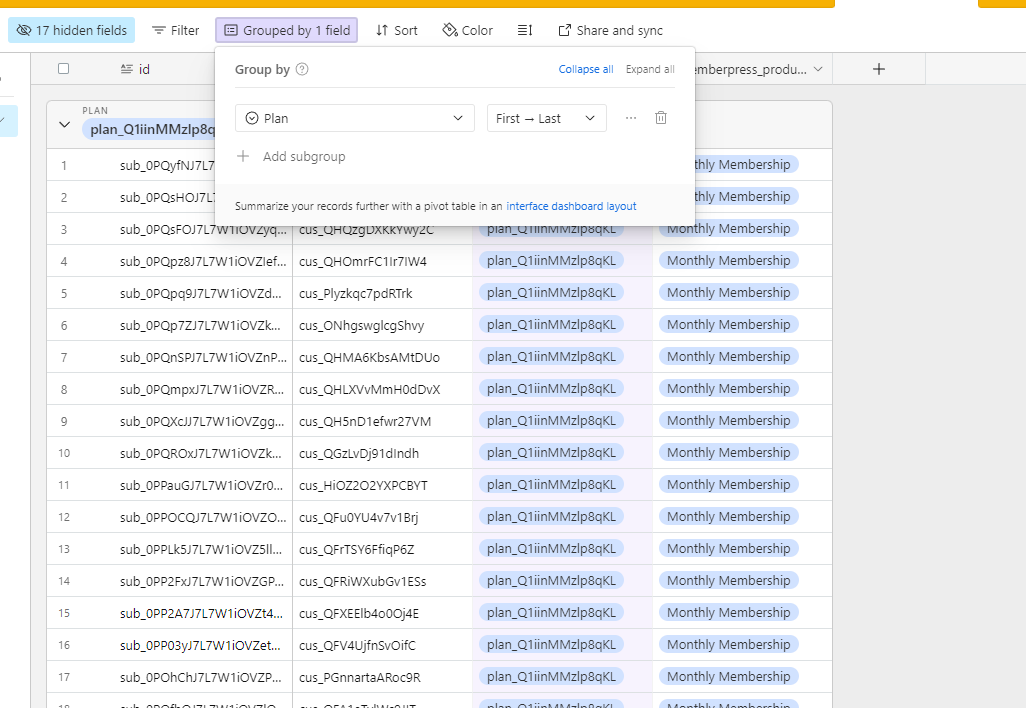1026x708 pixels.
Task: Click the row height icon in toolbar
Action: 525,31
